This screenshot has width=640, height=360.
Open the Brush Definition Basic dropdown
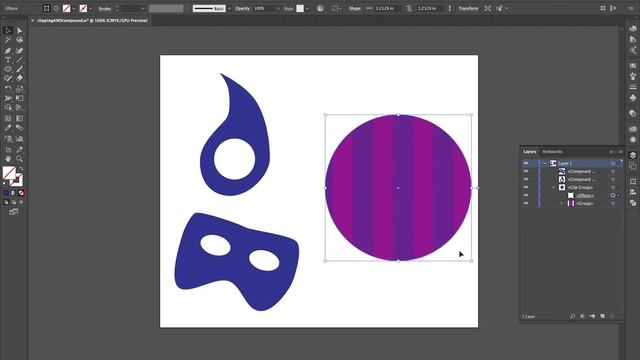point(229,8)
